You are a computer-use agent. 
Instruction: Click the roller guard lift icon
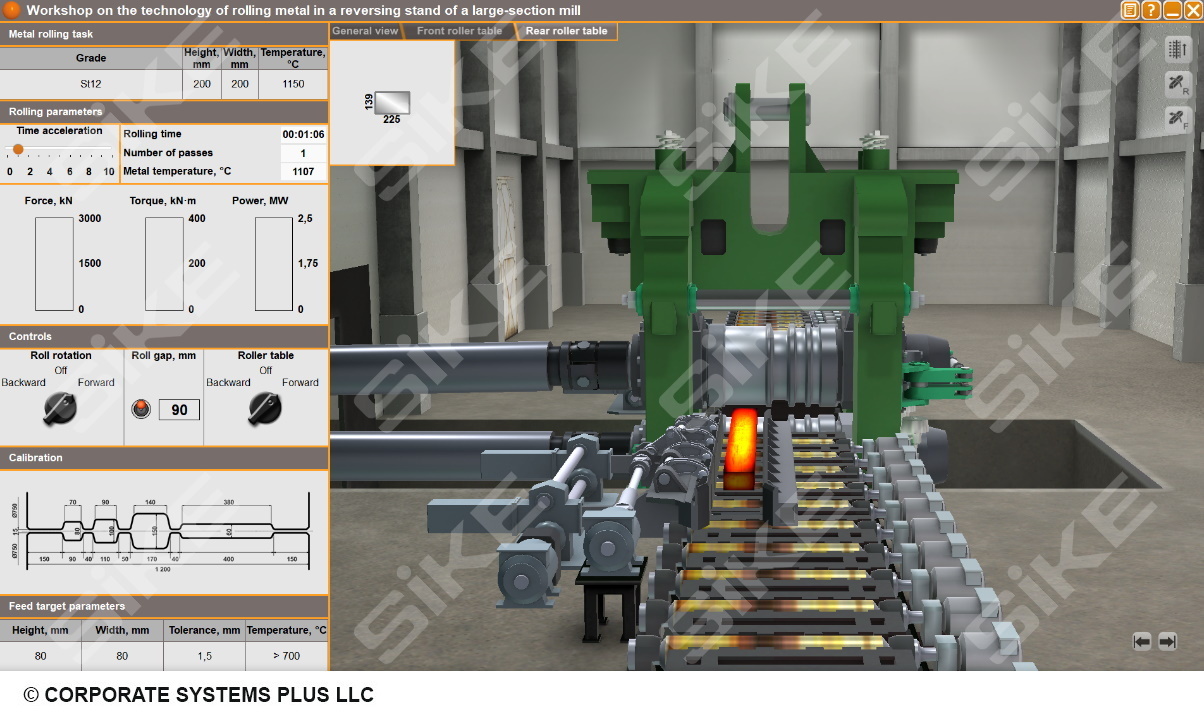click(x=1177, y=49)
